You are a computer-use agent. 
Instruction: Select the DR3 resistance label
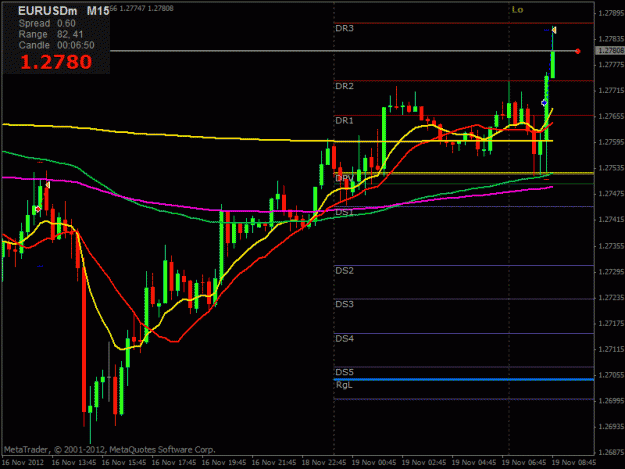[x=344, y=28]
